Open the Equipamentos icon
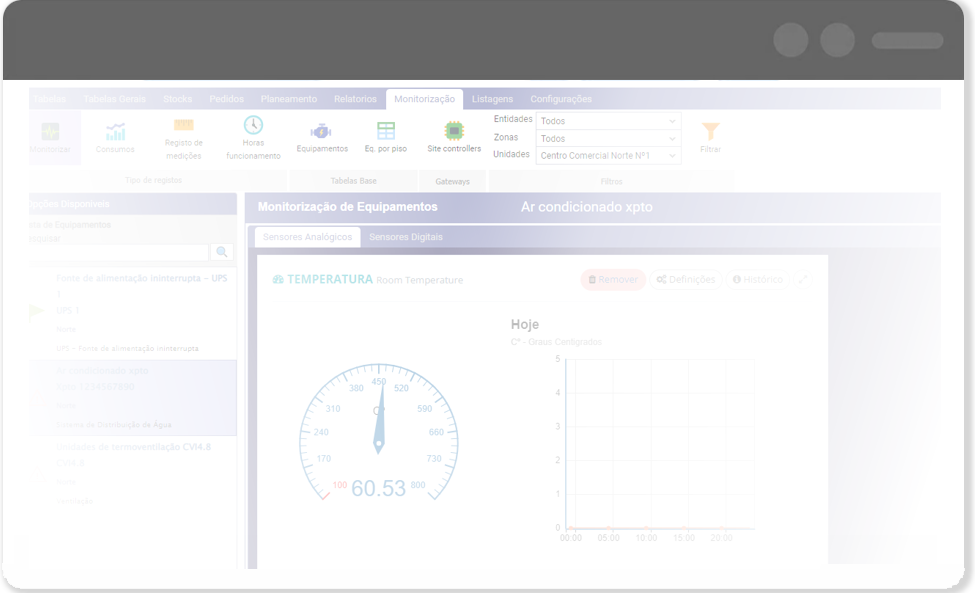Viewport: 975px width, 593px height. click(321, 131)
